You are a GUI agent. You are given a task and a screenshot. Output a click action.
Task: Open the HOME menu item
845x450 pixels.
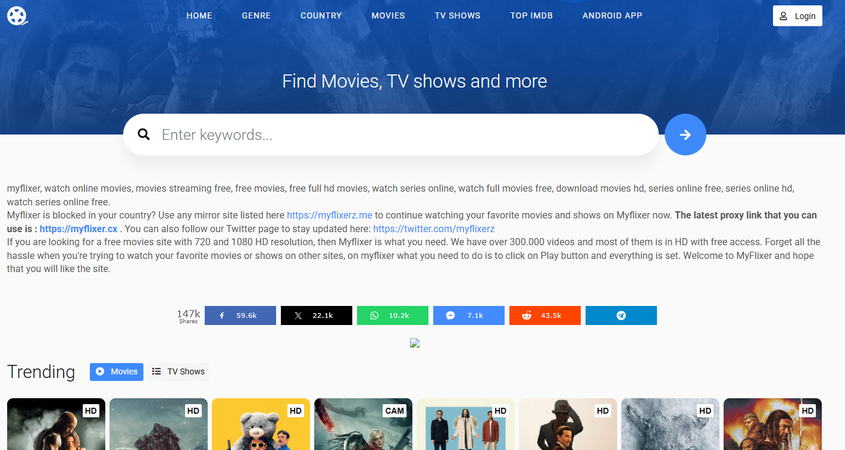coord(199,16)
